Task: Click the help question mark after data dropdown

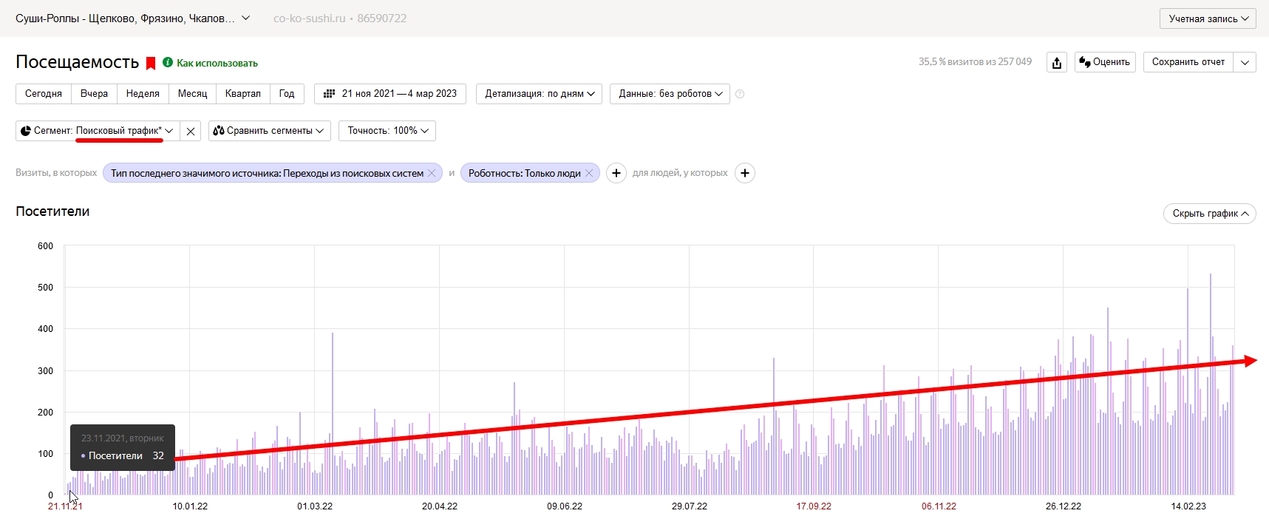Action: [x=740, y=94]
